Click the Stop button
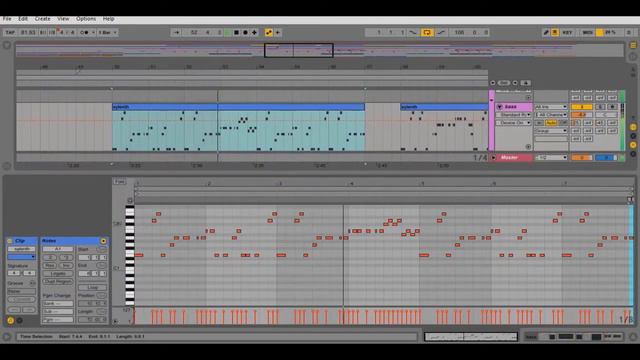640x360 pixels. [236, 33]
